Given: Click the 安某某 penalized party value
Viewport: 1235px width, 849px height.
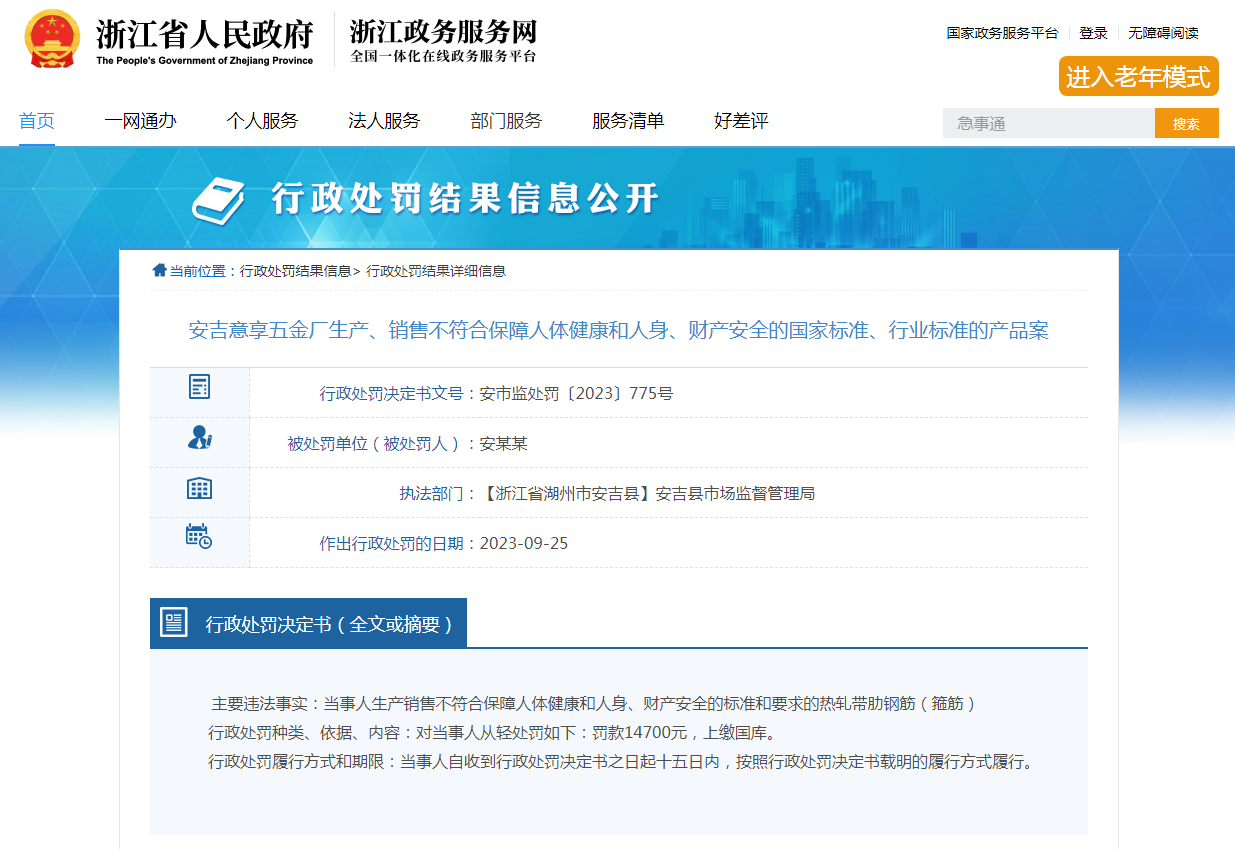Looking at the screenshot, I should coord(504,443).
